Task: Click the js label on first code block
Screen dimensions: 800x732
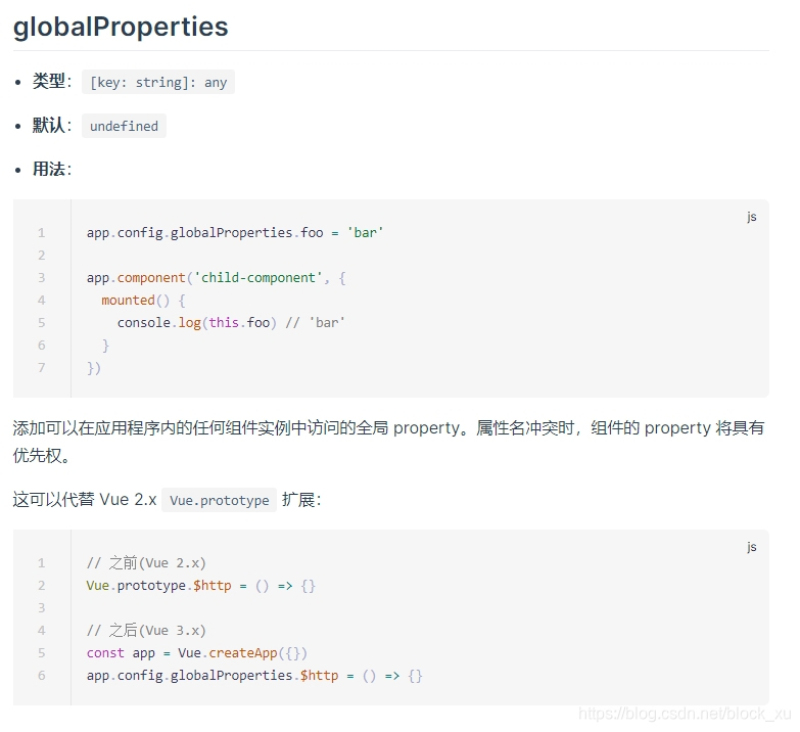Action: (x=751, y=216)
